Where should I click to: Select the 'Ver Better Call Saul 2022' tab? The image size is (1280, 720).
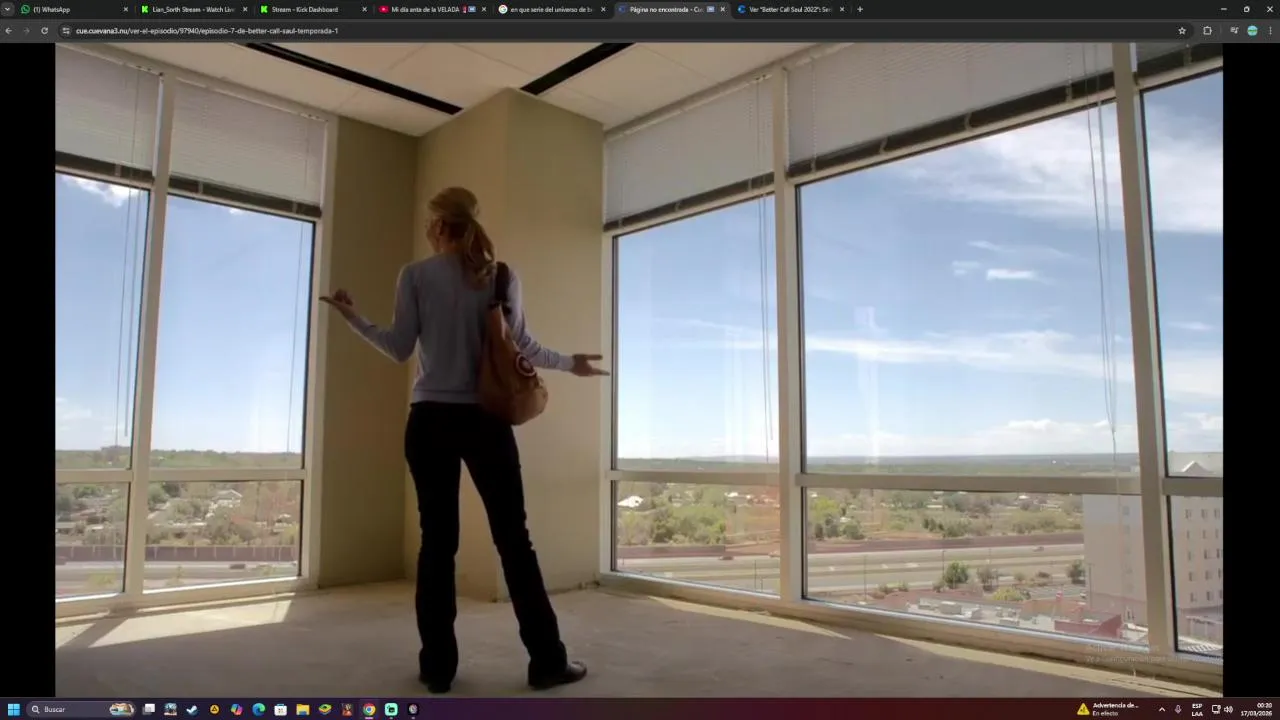[x=790, y=9]
